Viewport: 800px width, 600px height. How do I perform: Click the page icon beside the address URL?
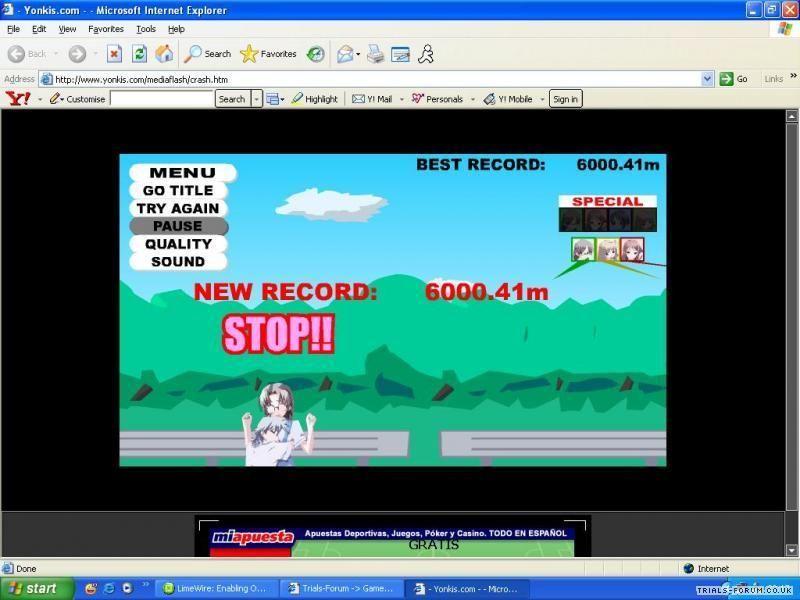tap(46, 79)
